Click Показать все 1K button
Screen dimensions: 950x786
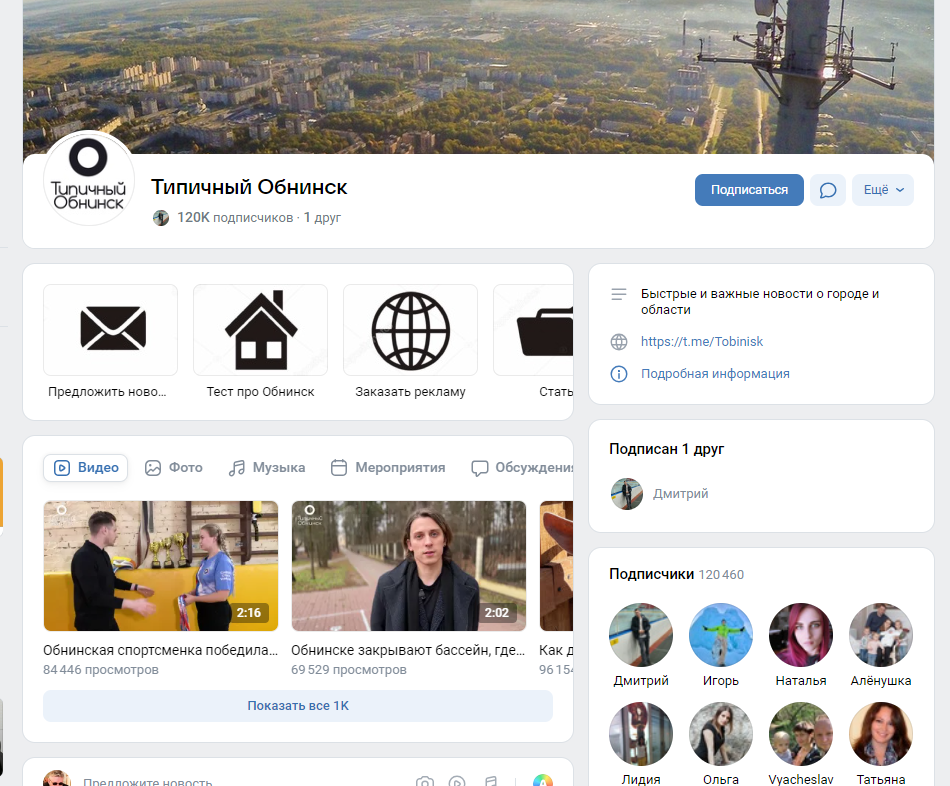tap(298, 706)
